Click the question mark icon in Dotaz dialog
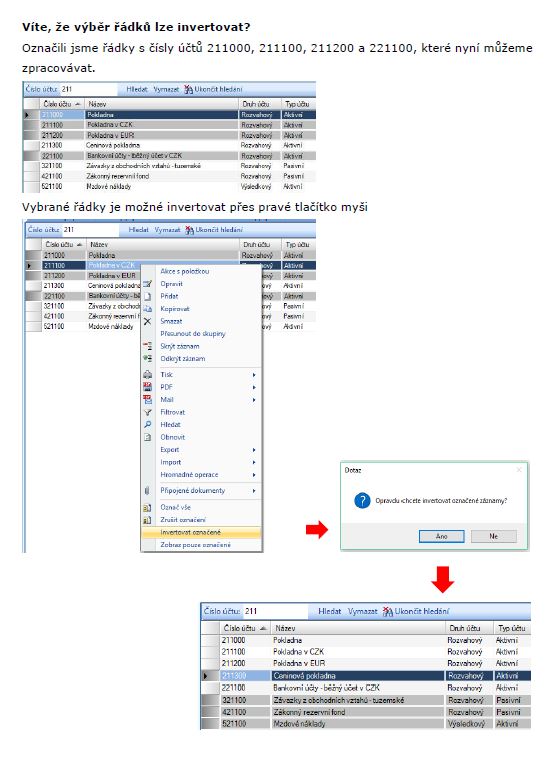This screenshot has width=559, height=776. tap(362, 501)
